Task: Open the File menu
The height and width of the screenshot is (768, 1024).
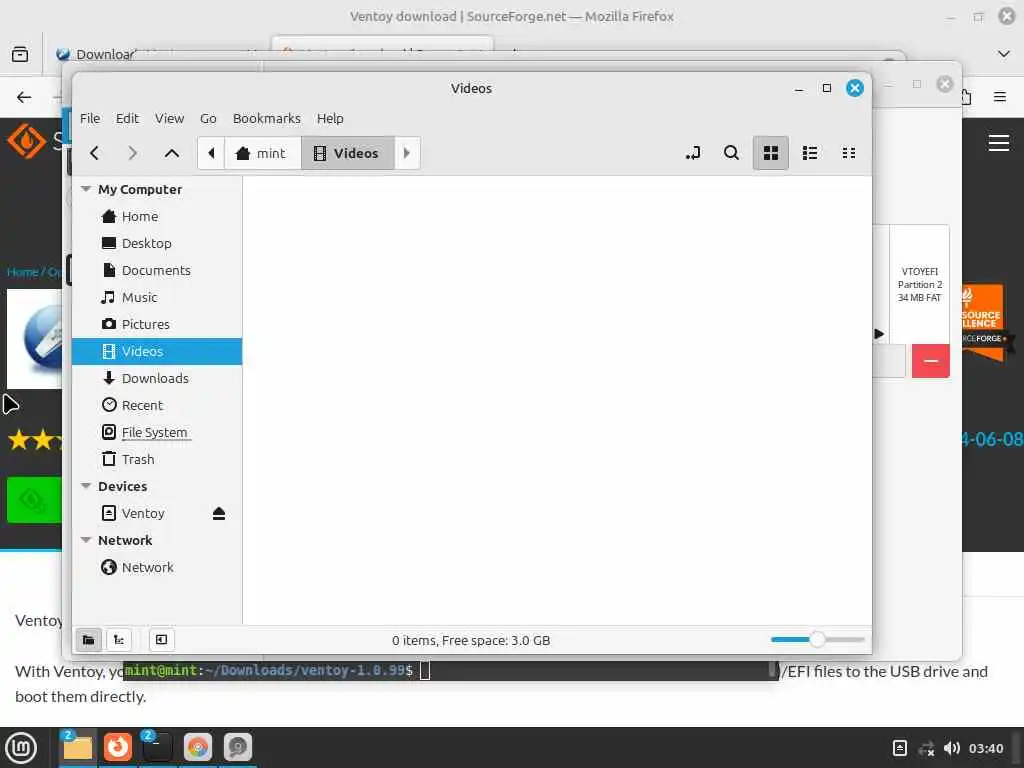Action: 90,118
